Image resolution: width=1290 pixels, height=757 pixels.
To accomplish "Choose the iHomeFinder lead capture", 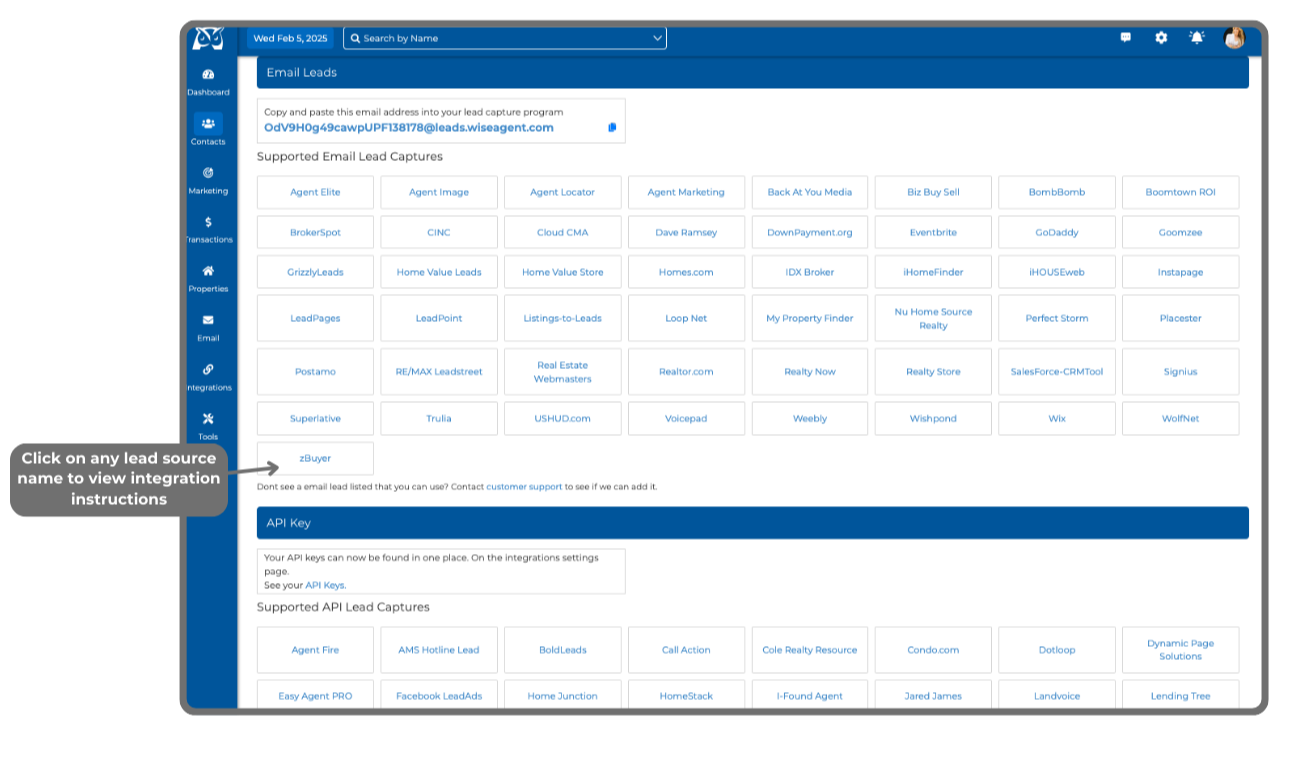I will pyautogui.click(x=933, y=272).
